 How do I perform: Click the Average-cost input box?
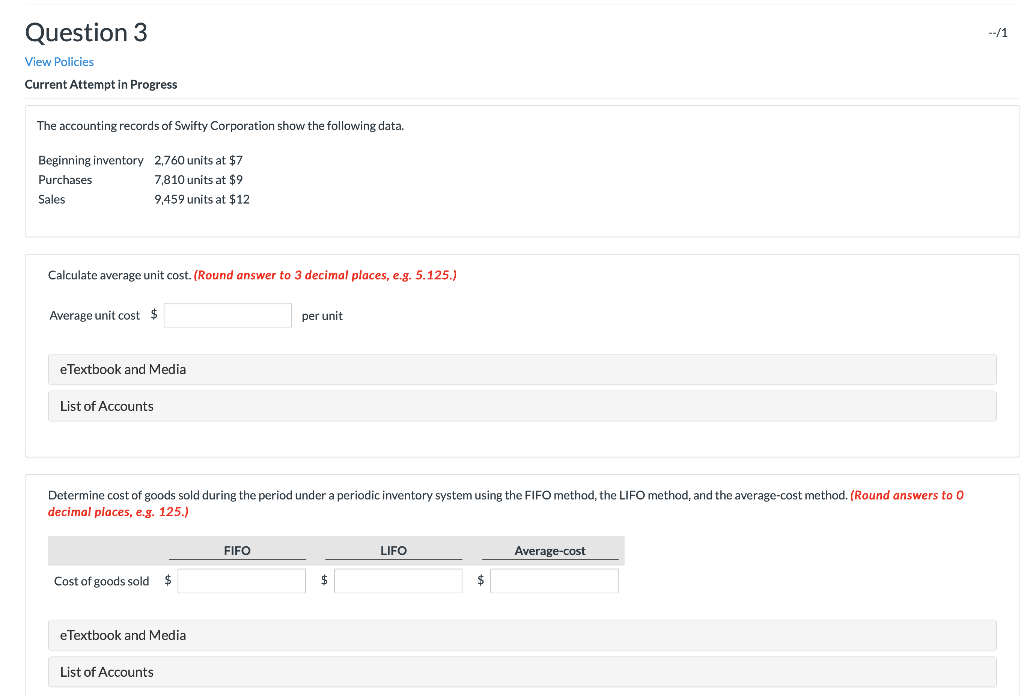pos(555,580)
